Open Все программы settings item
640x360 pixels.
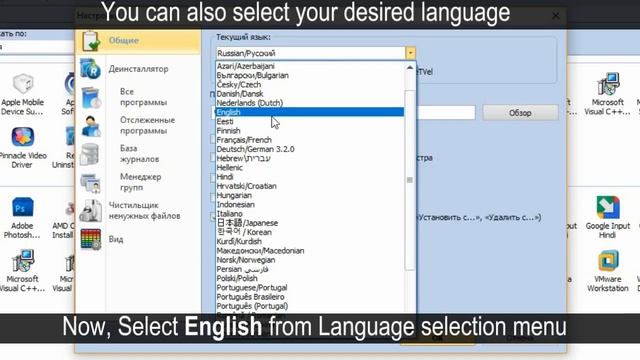[x=143, y=97]
